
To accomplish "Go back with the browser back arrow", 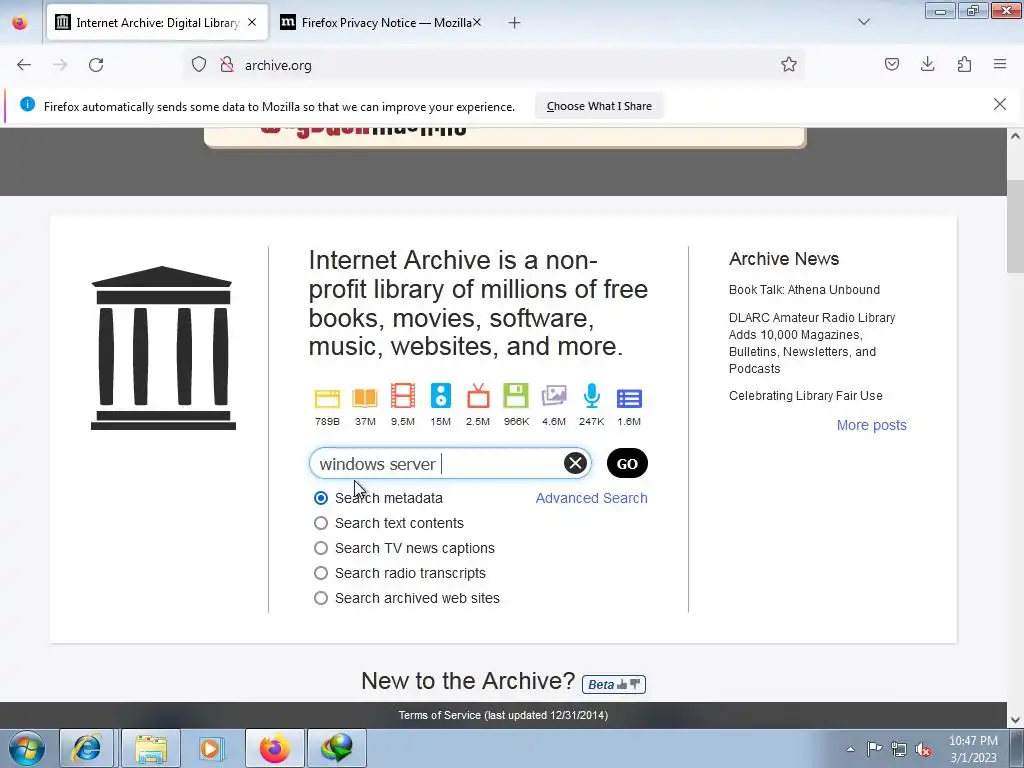I will [x=24, y=65].
